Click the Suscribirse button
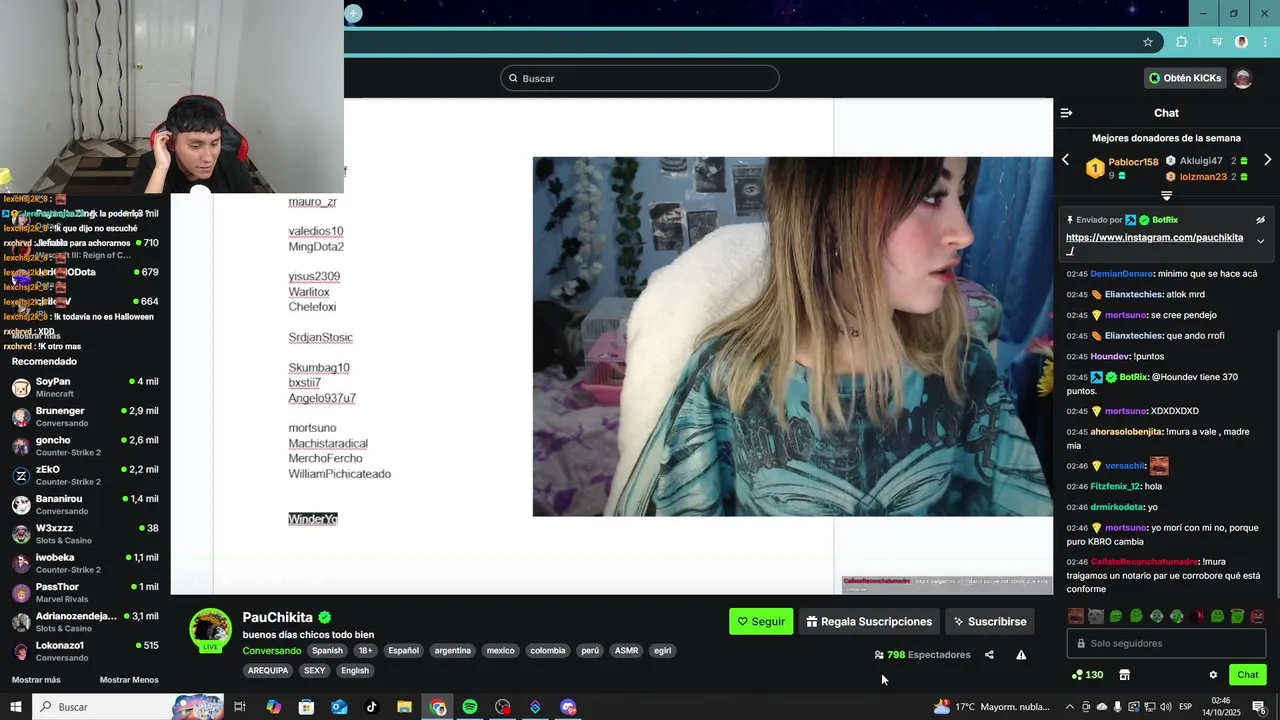The height and width of the screenshot is (720, 1280). pos(989,621)
